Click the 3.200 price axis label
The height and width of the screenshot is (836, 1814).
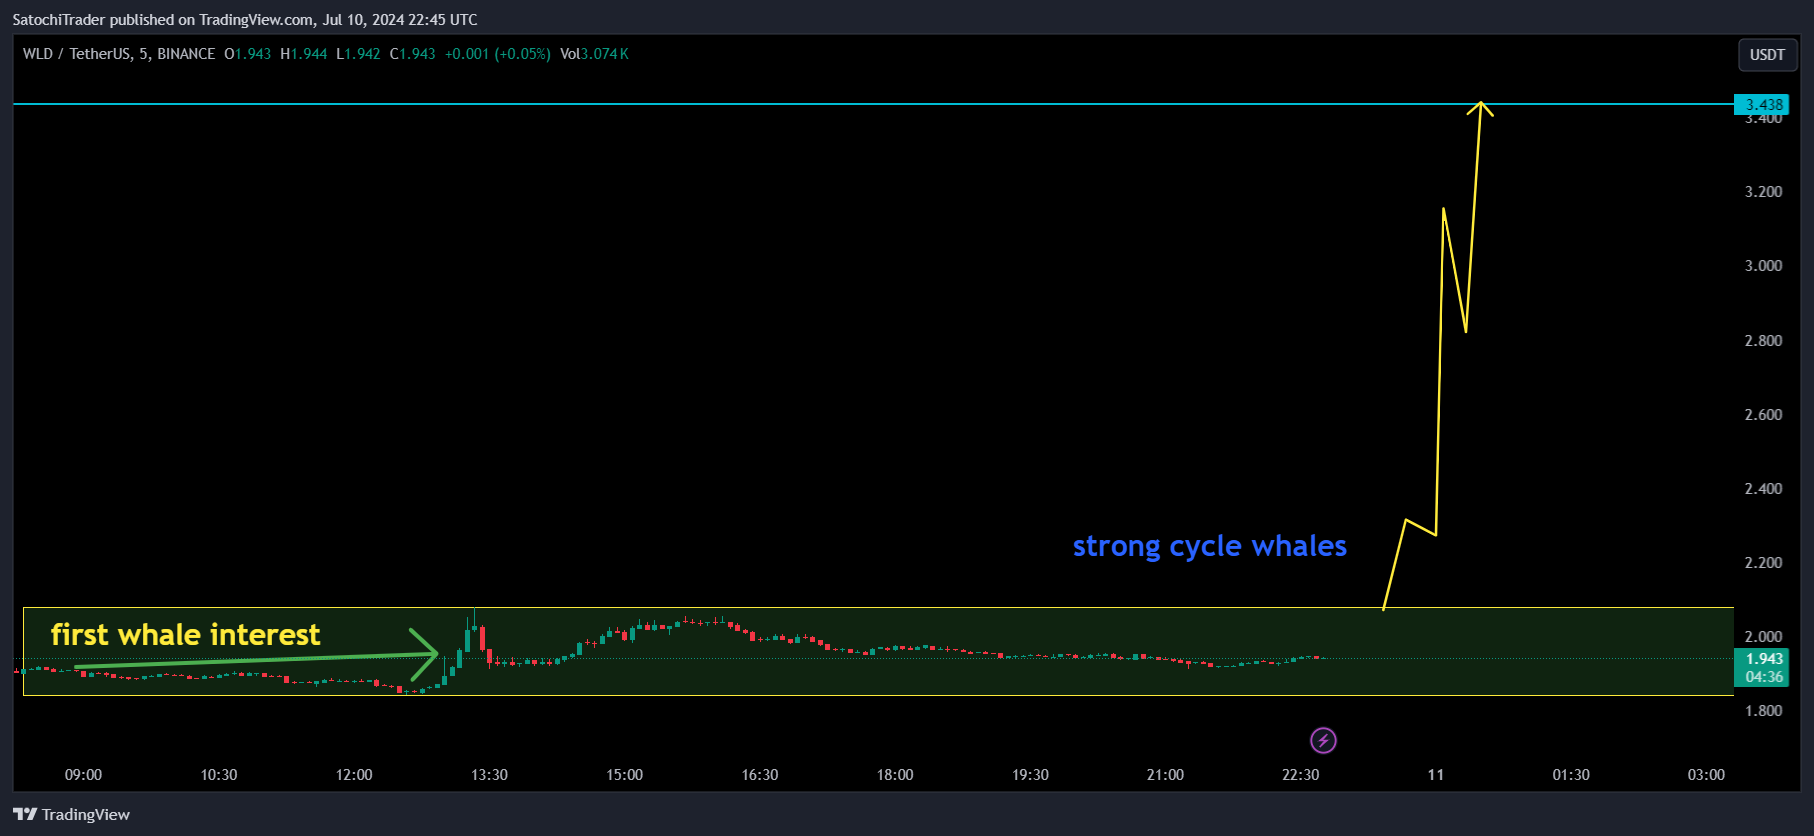point(1763,192)
